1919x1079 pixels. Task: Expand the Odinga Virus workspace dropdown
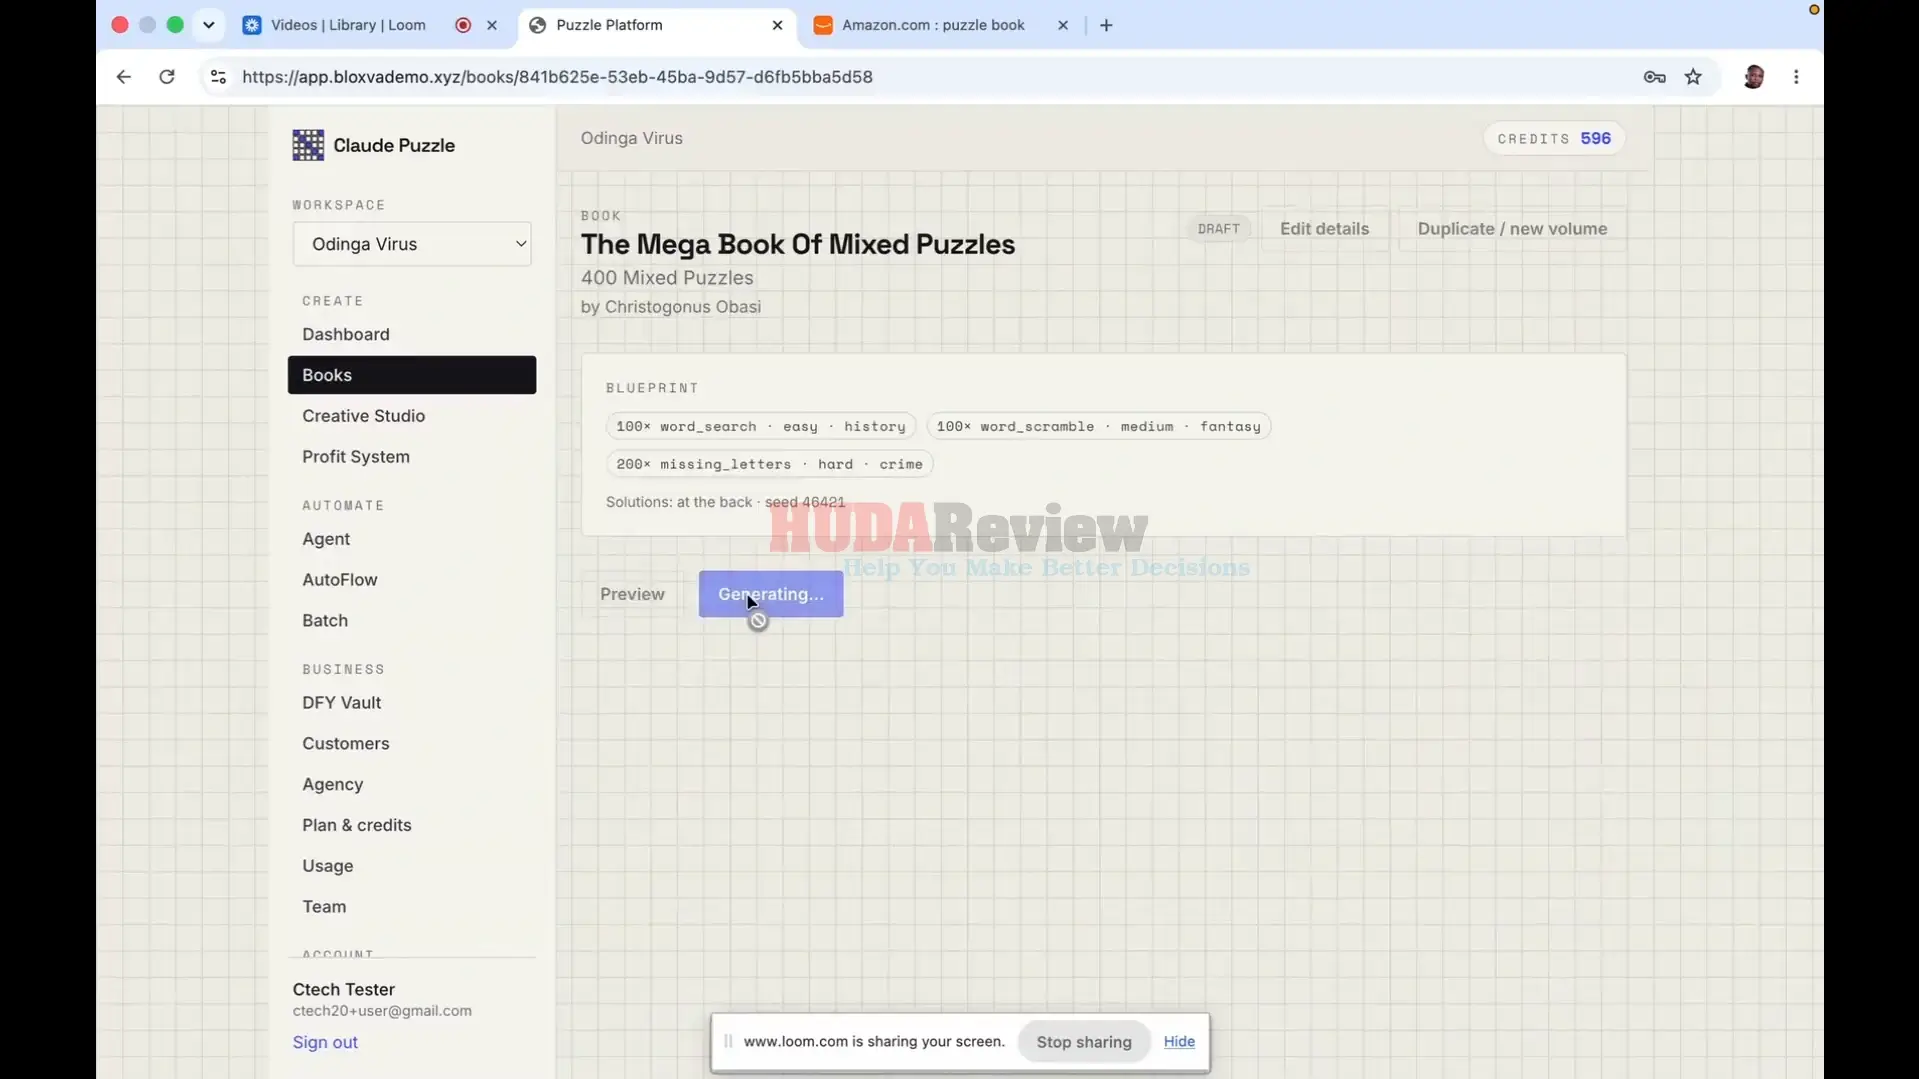click(412, 244)
